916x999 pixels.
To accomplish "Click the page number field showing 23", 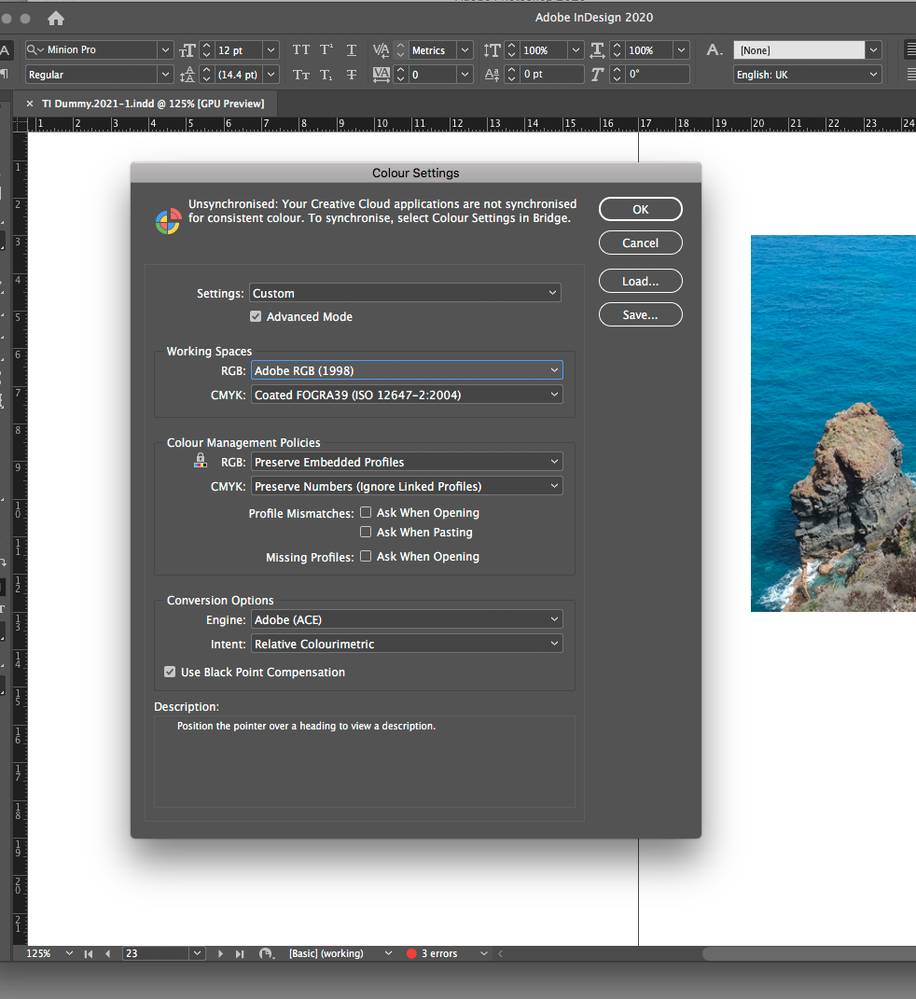I will click(157, 954).
